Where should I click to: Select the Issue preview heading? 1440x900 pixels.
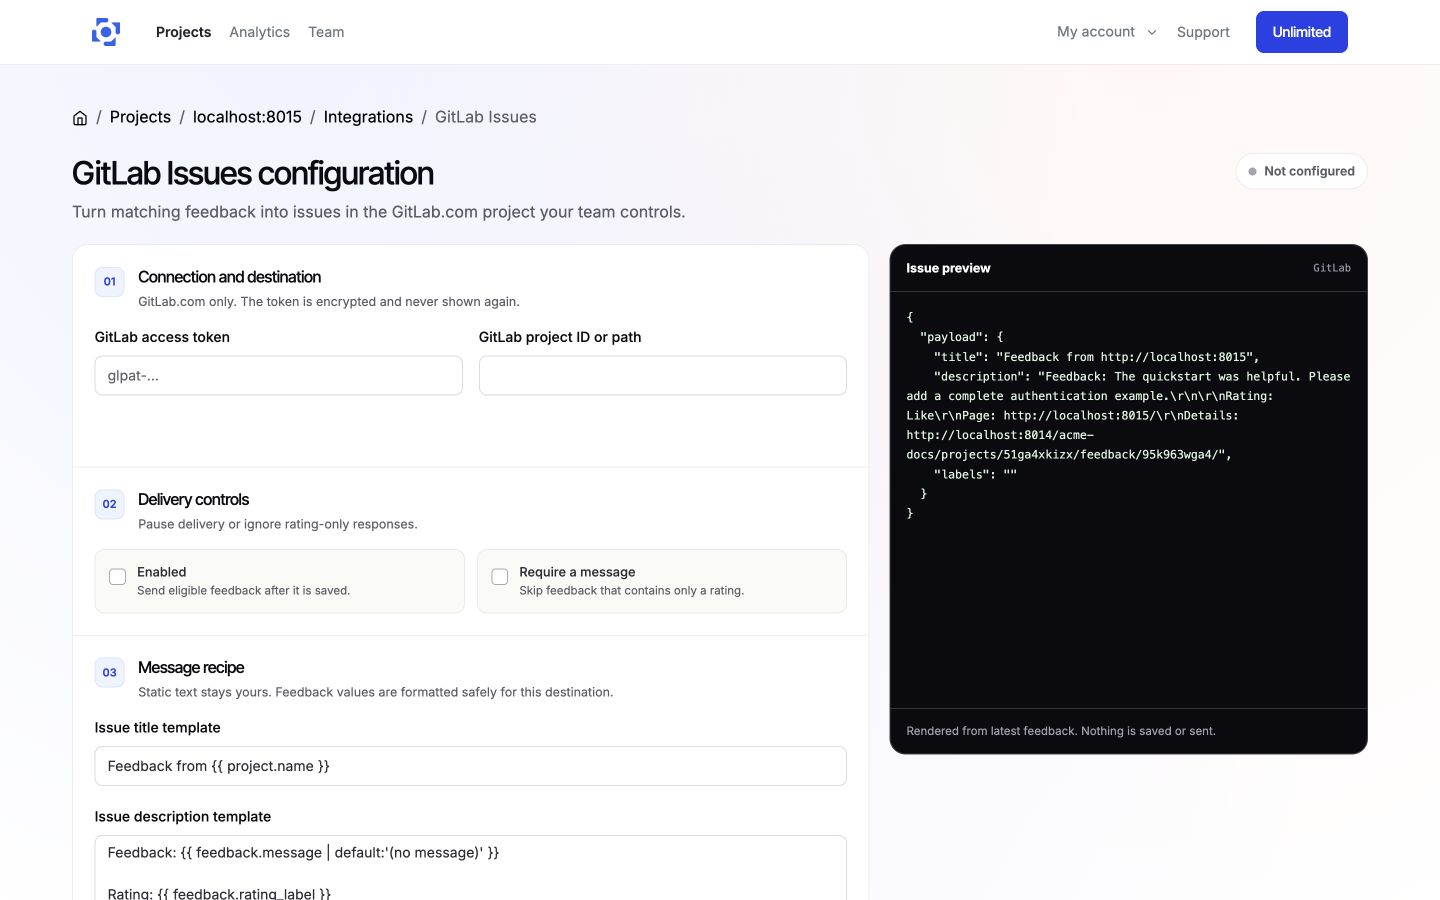(x=948, y=268)
